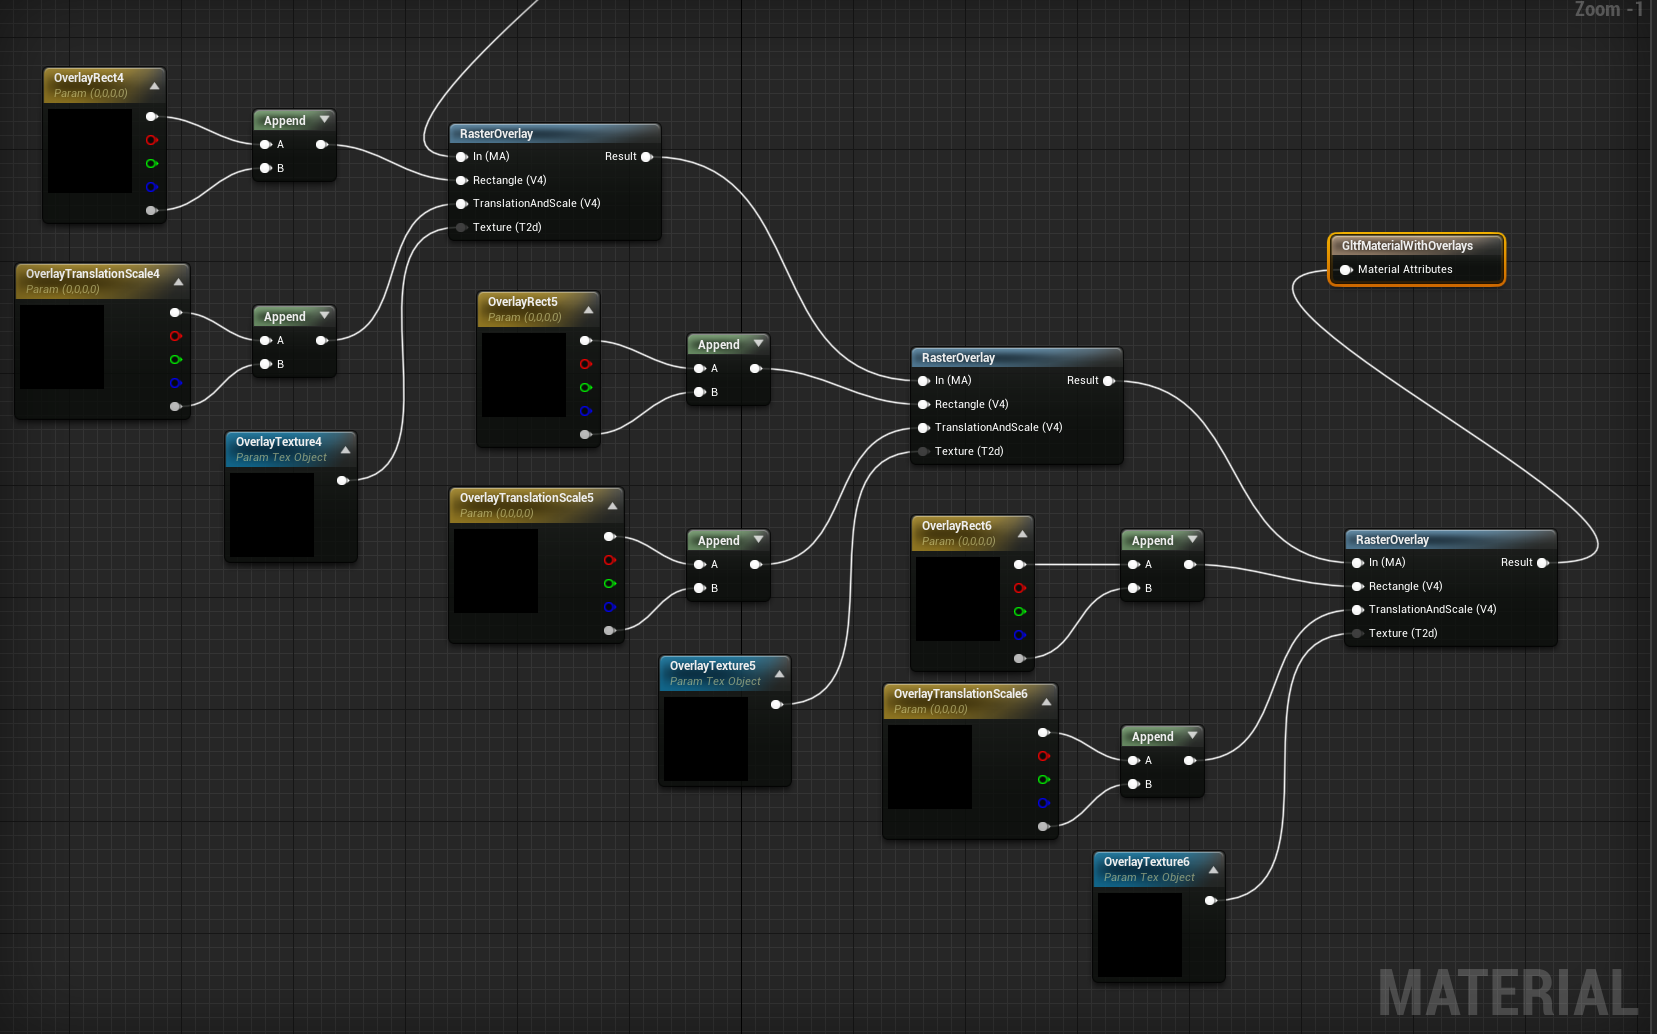Click the black preview area on OverlayTranslationScale4

(61, 348)
